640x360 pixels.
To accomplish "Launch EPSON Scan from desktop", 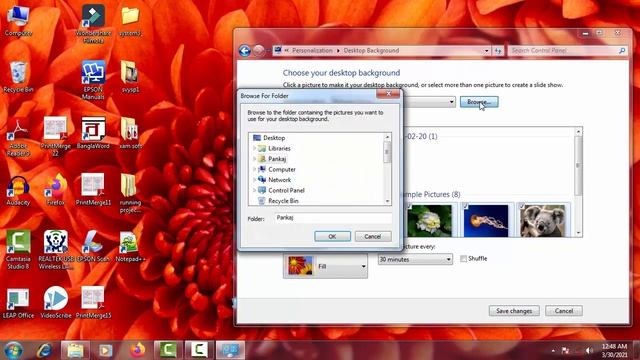I will (93, 247).
